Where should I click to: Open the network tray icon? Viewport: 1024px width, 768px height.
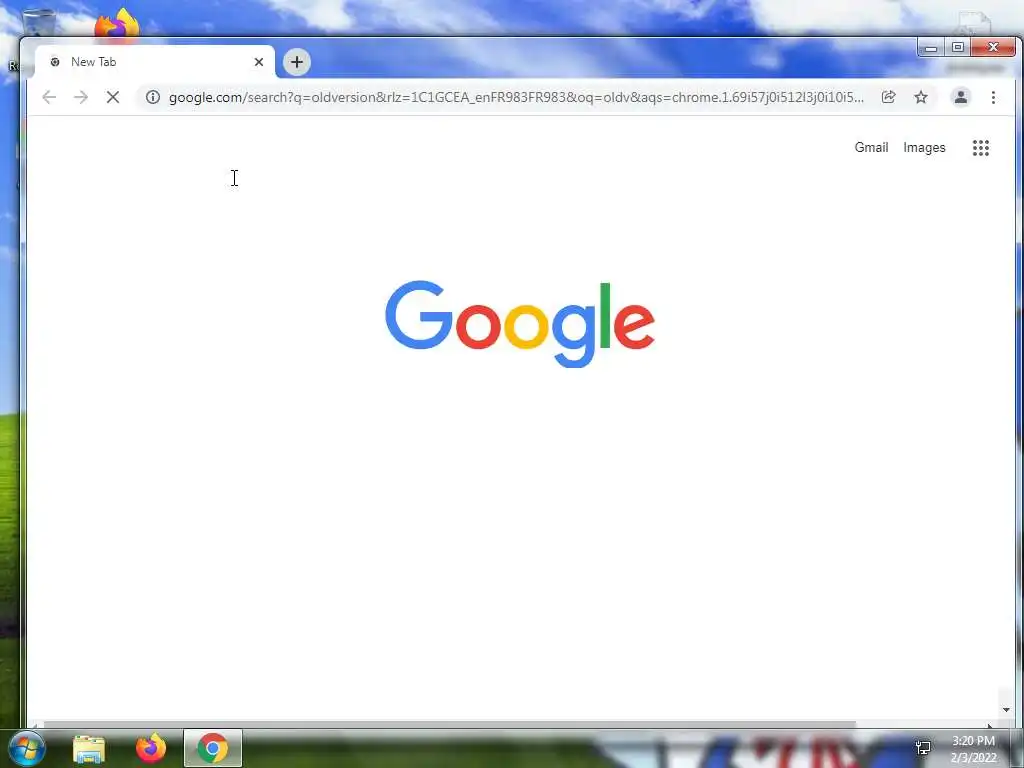(923, 748)
